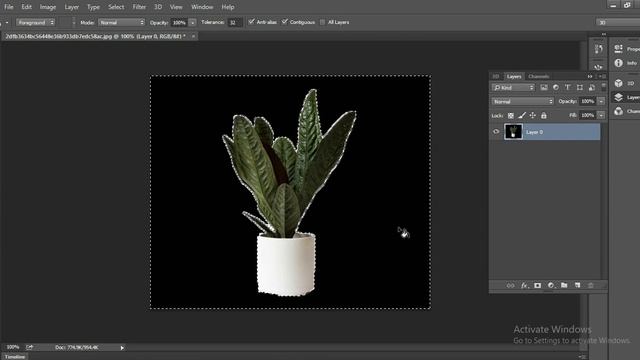
Task: Open the View menu
Action: point(176,7)
